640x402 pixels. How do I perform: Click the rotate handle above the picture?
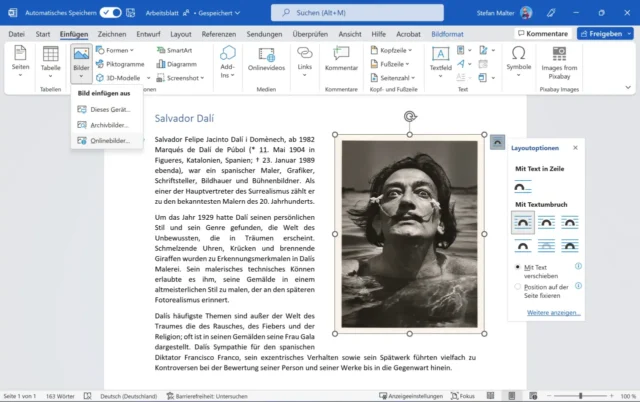click(410, 117)
